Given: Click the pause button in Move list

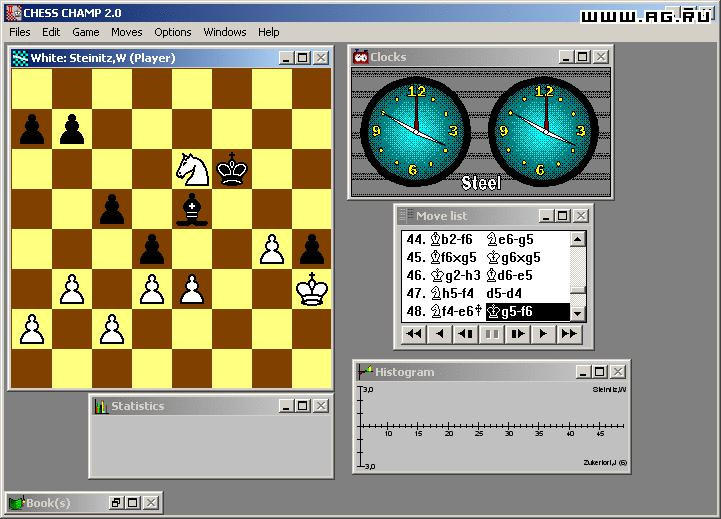Looking at the screenshot, I should 492,334.
